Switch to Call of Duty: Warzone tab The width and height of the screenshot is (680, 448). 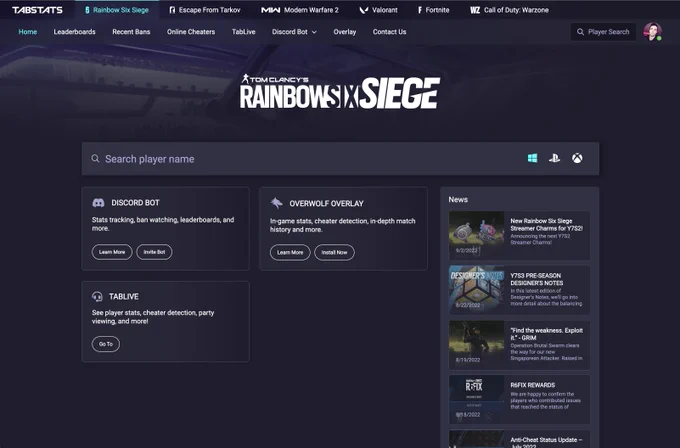(510, 10)
